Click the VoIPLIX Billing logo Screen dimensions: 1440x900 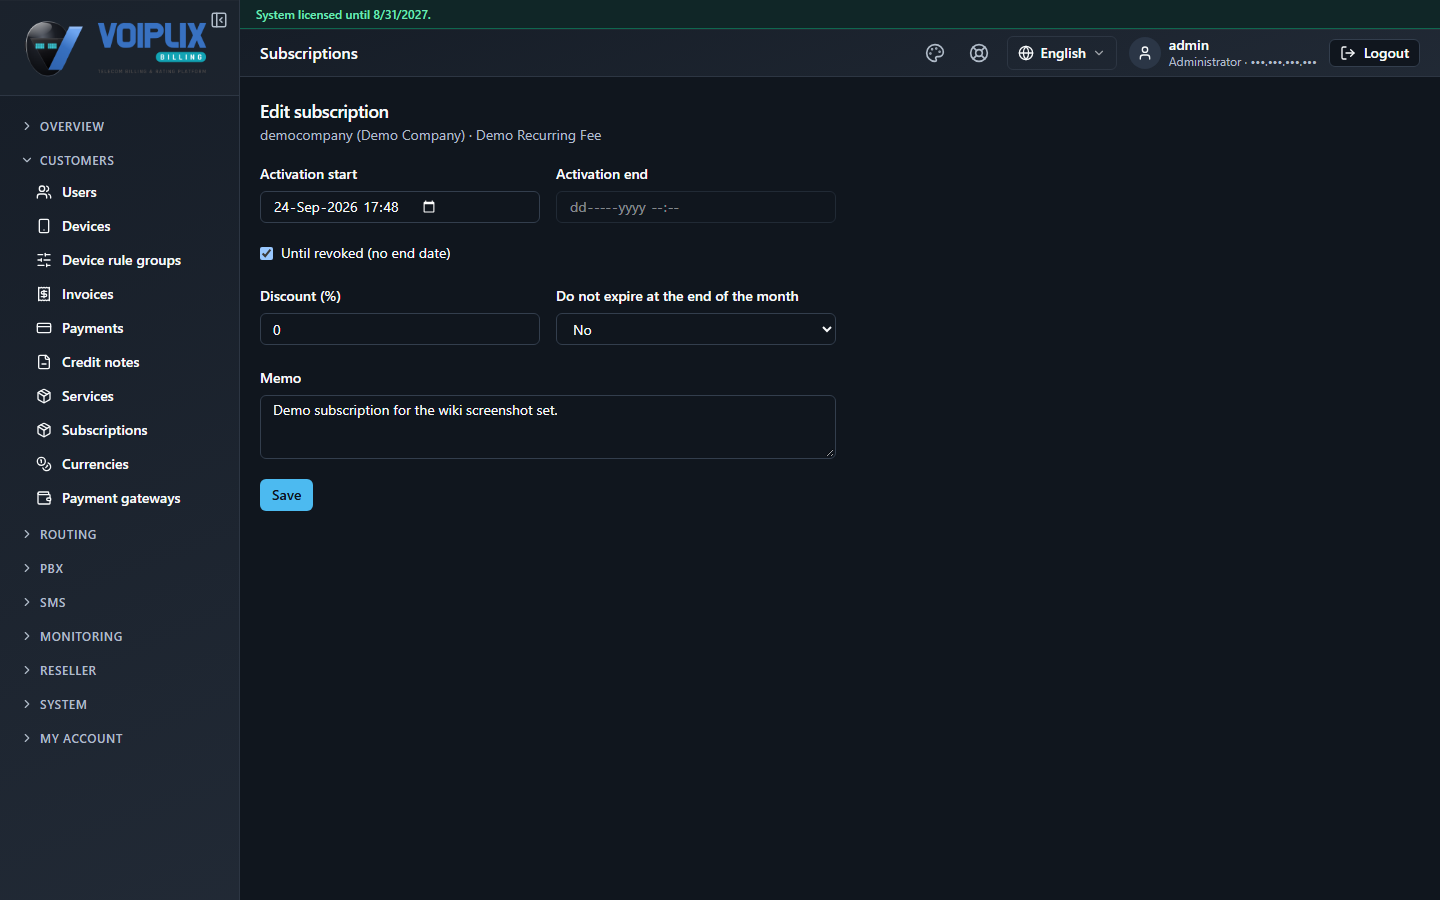[x=116, y=47]
